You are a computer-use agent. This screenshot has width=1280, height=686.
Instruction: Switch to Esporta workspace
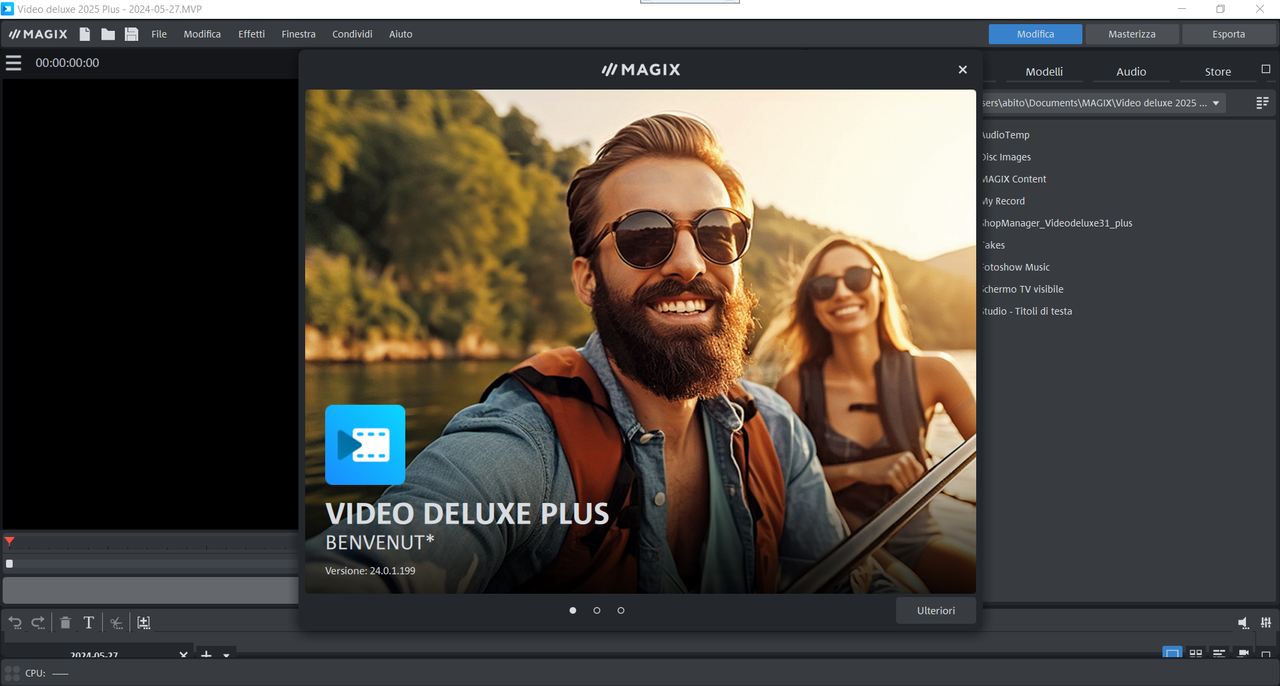(1229, 34)
